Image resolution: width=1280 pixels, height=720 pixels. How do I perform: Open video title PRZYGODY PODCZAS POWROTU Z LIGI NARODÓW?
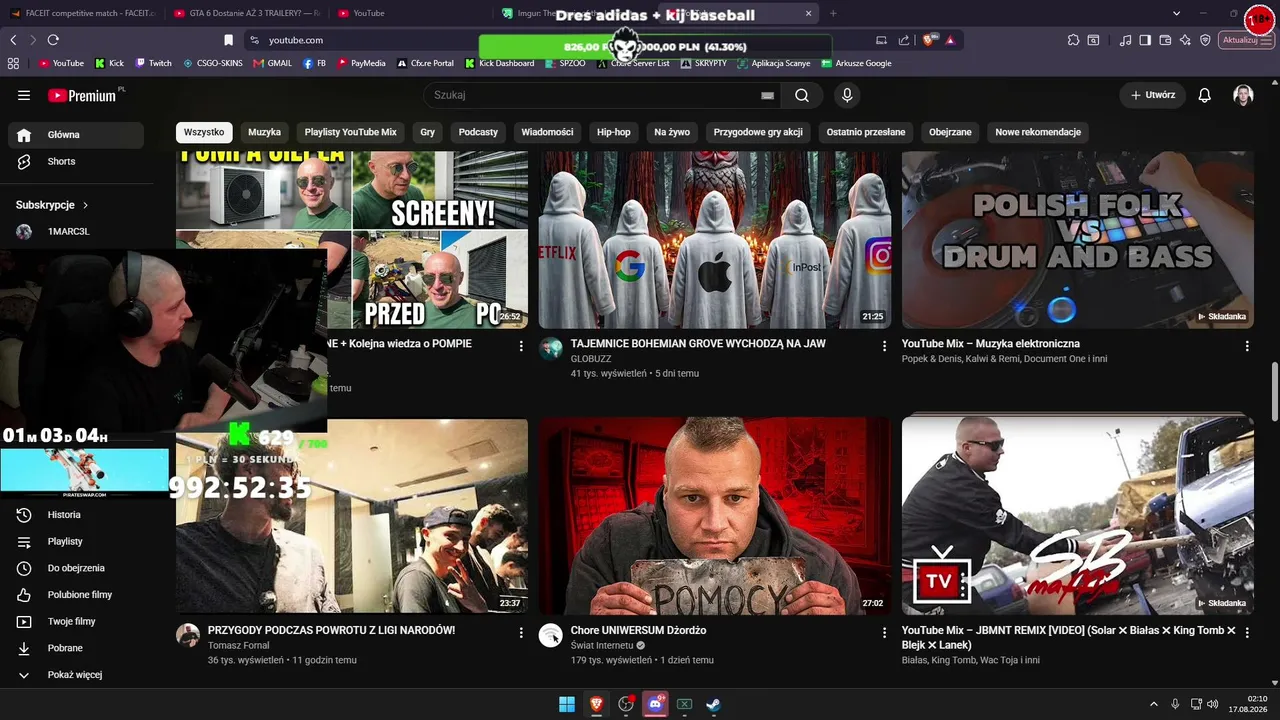pos(331,631)
